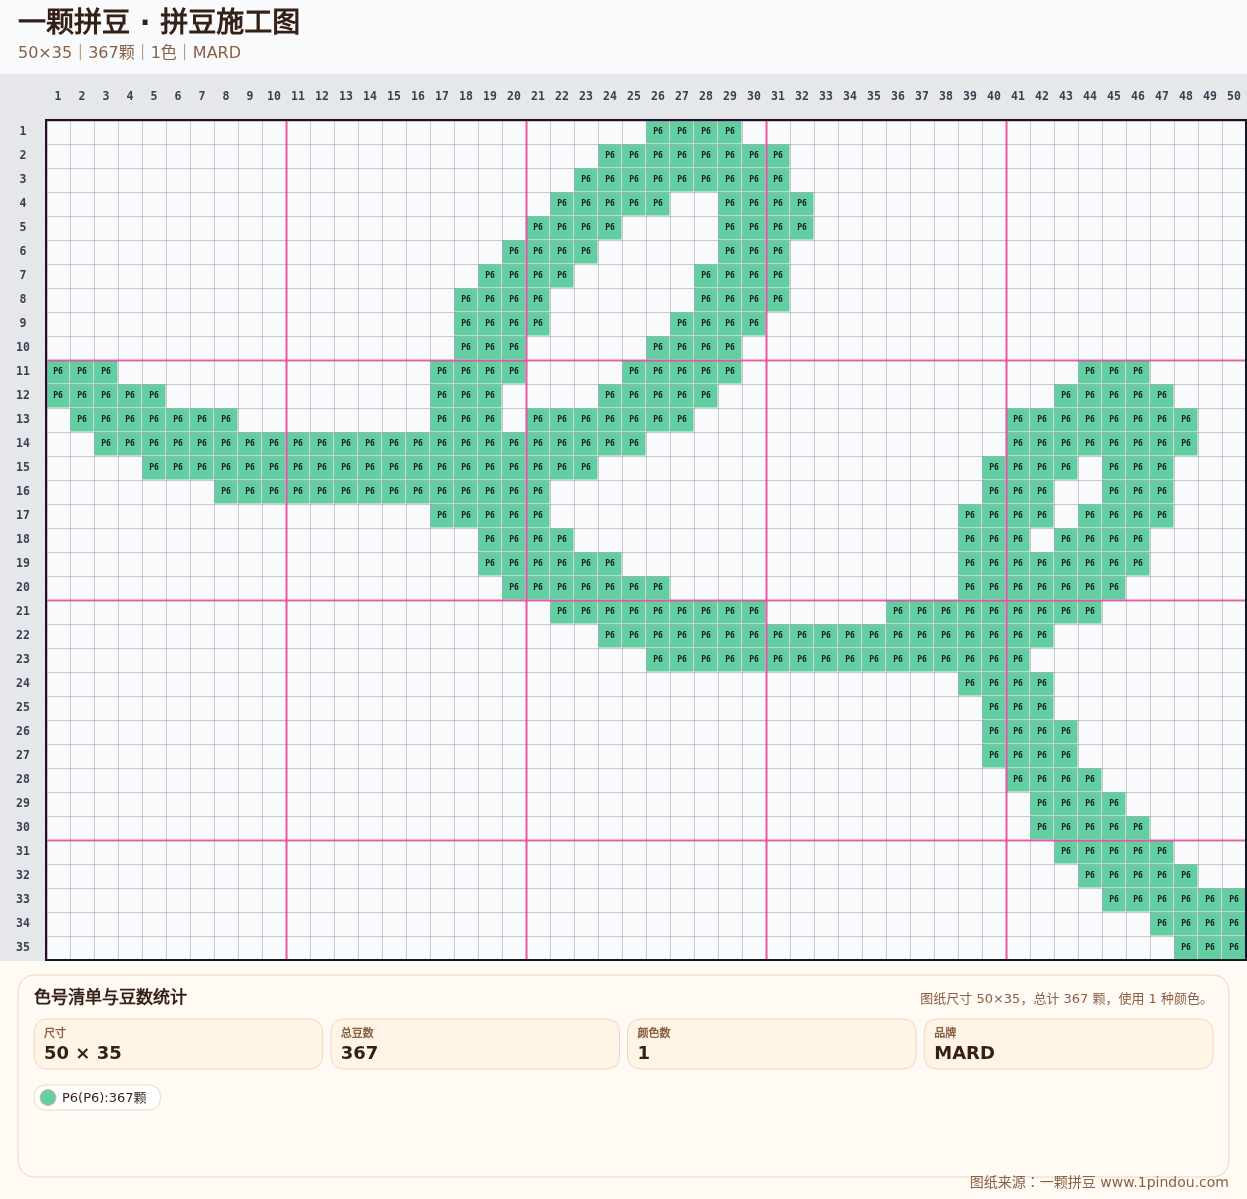Click the P6 bead at row 16, column 8
This screenshot has height=1199, width=1247.
tap(226, 491)
